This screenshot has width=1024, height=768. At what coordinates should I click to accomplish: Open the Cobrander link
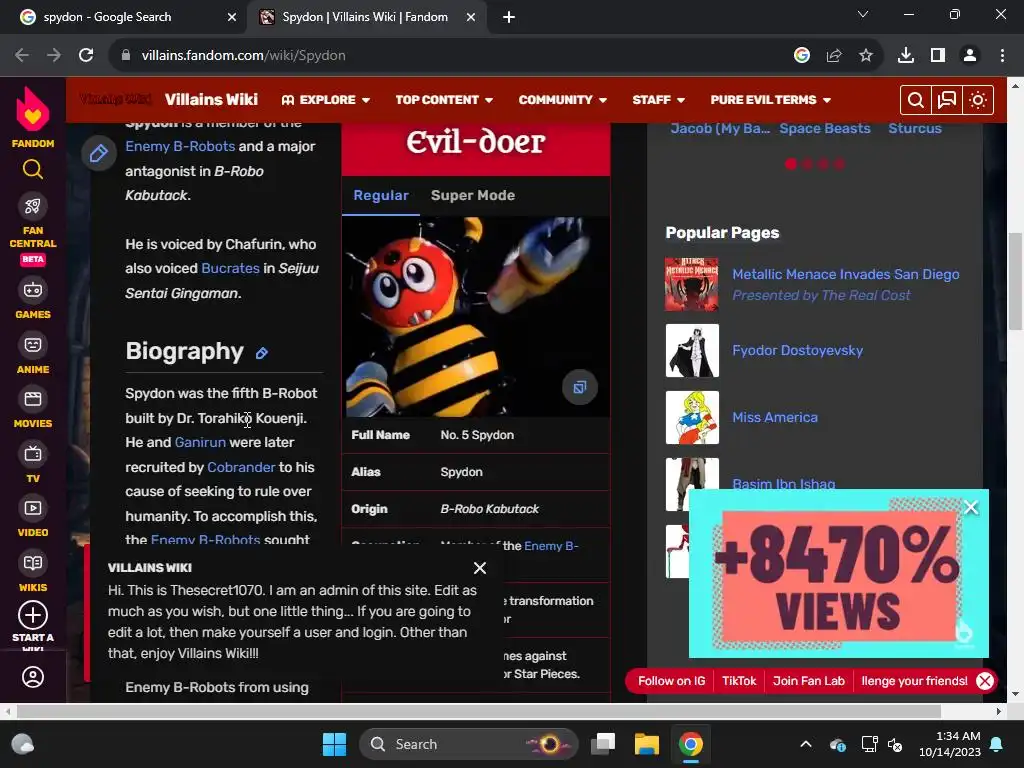coord(241,467)
